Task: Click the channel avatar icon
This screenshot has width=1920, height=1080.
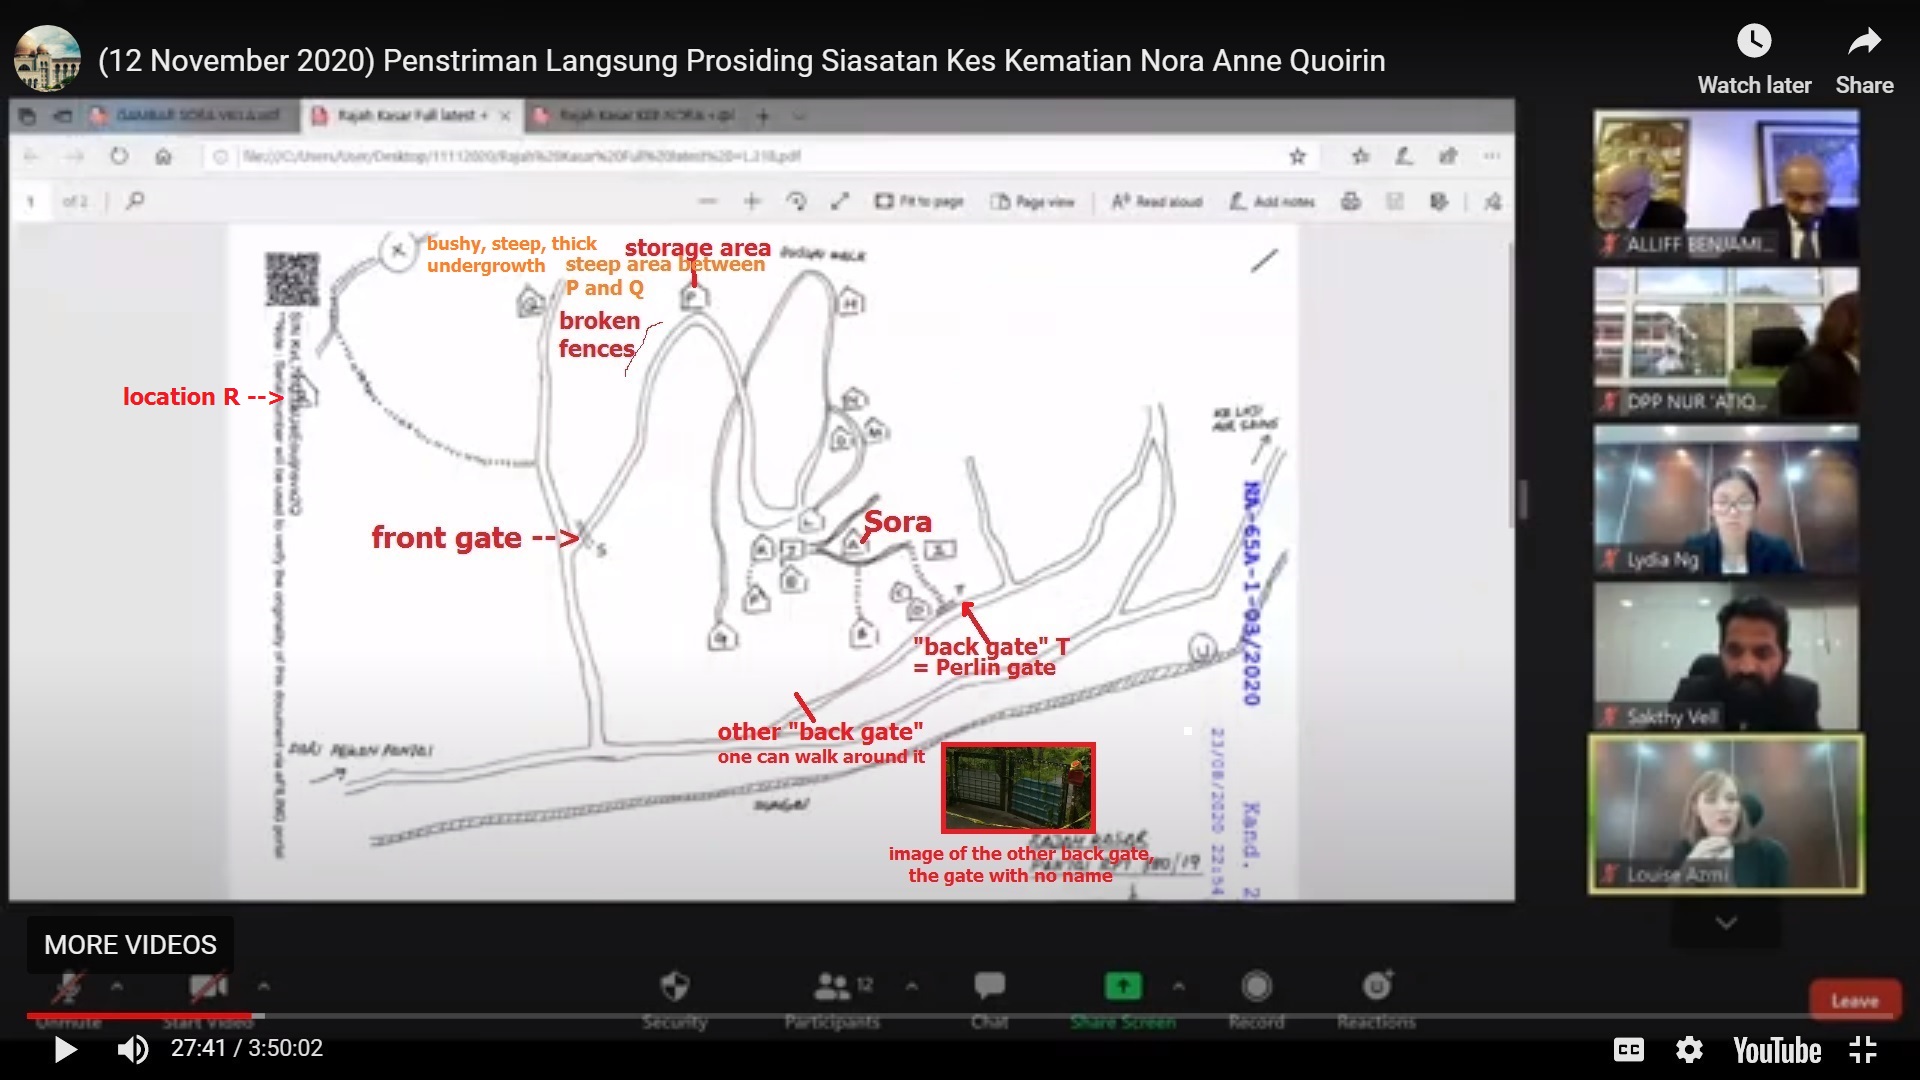Action: tap(46, 59)
